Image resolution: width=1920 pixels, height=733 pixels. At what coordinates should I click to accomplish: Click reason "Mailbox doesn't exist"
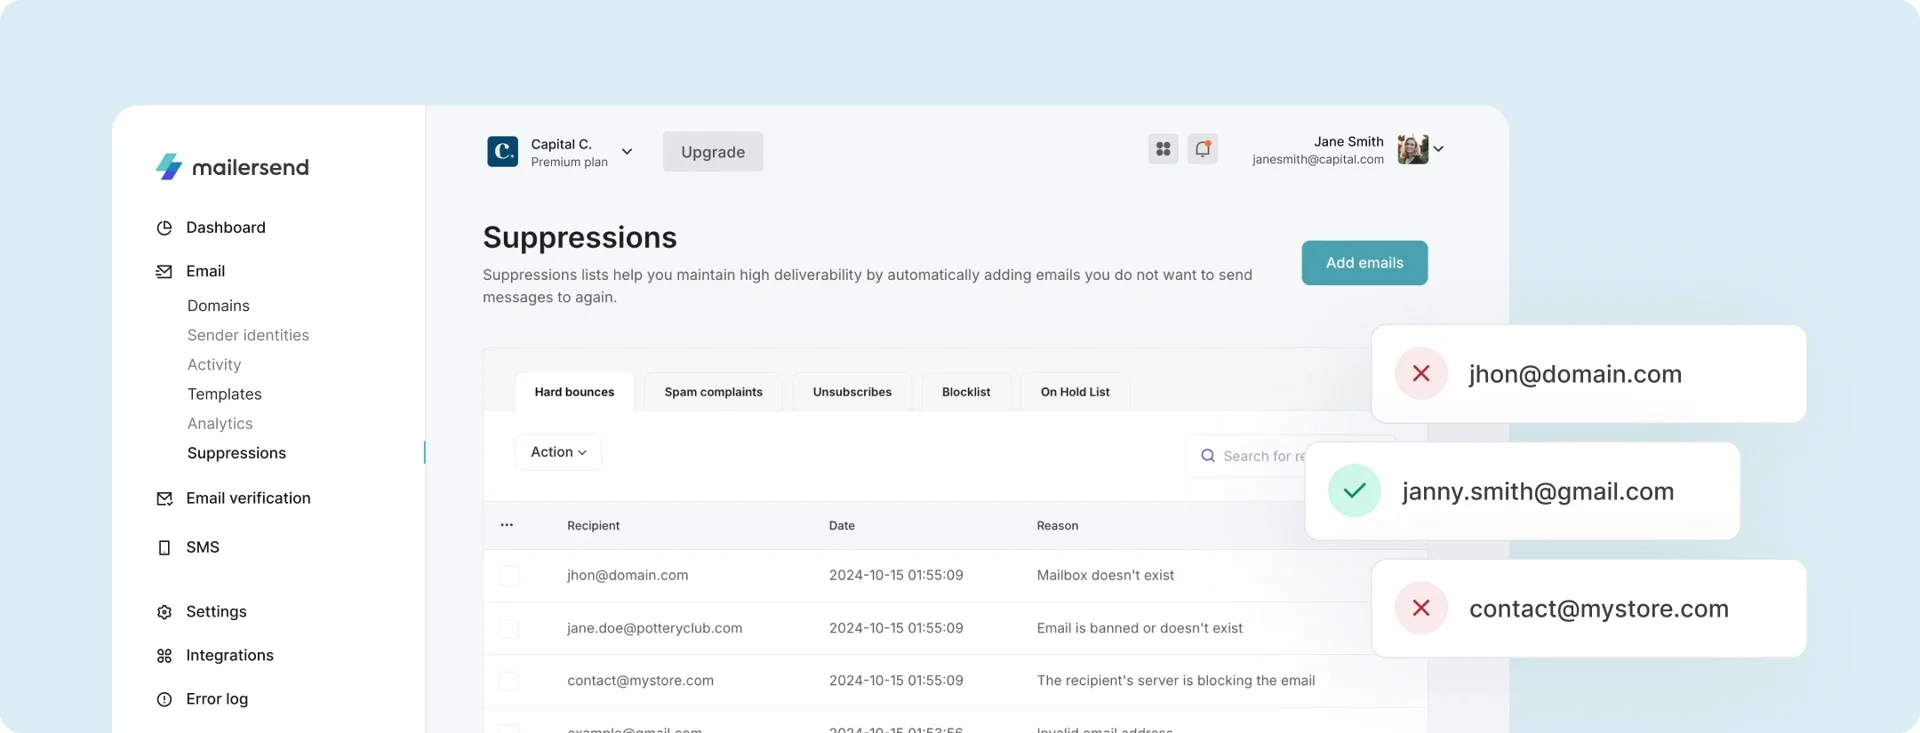(x=1105, y=576)
